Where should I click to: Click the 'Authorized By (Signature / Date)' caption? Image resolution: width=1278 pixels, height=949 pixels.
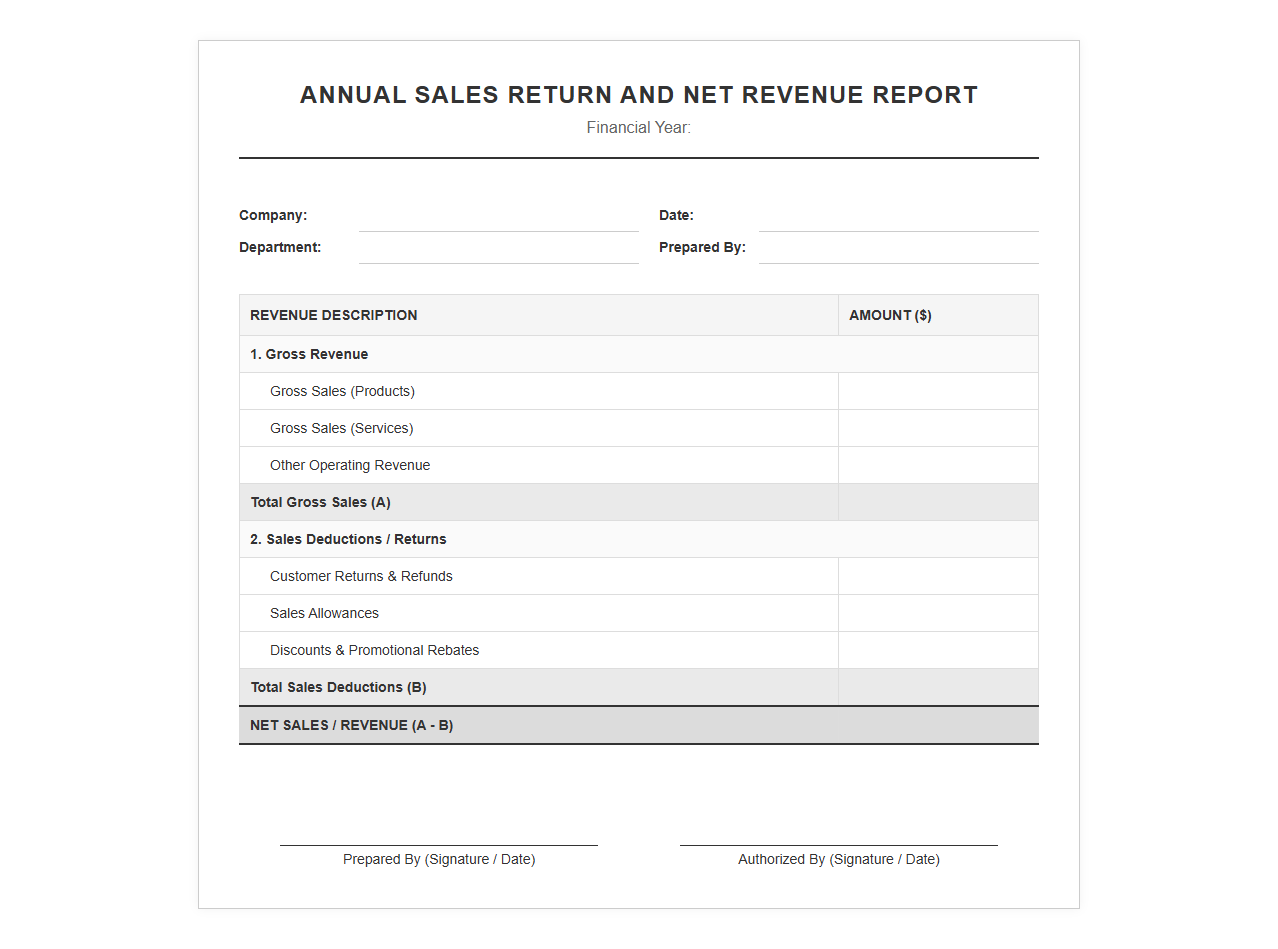(839, 859)
